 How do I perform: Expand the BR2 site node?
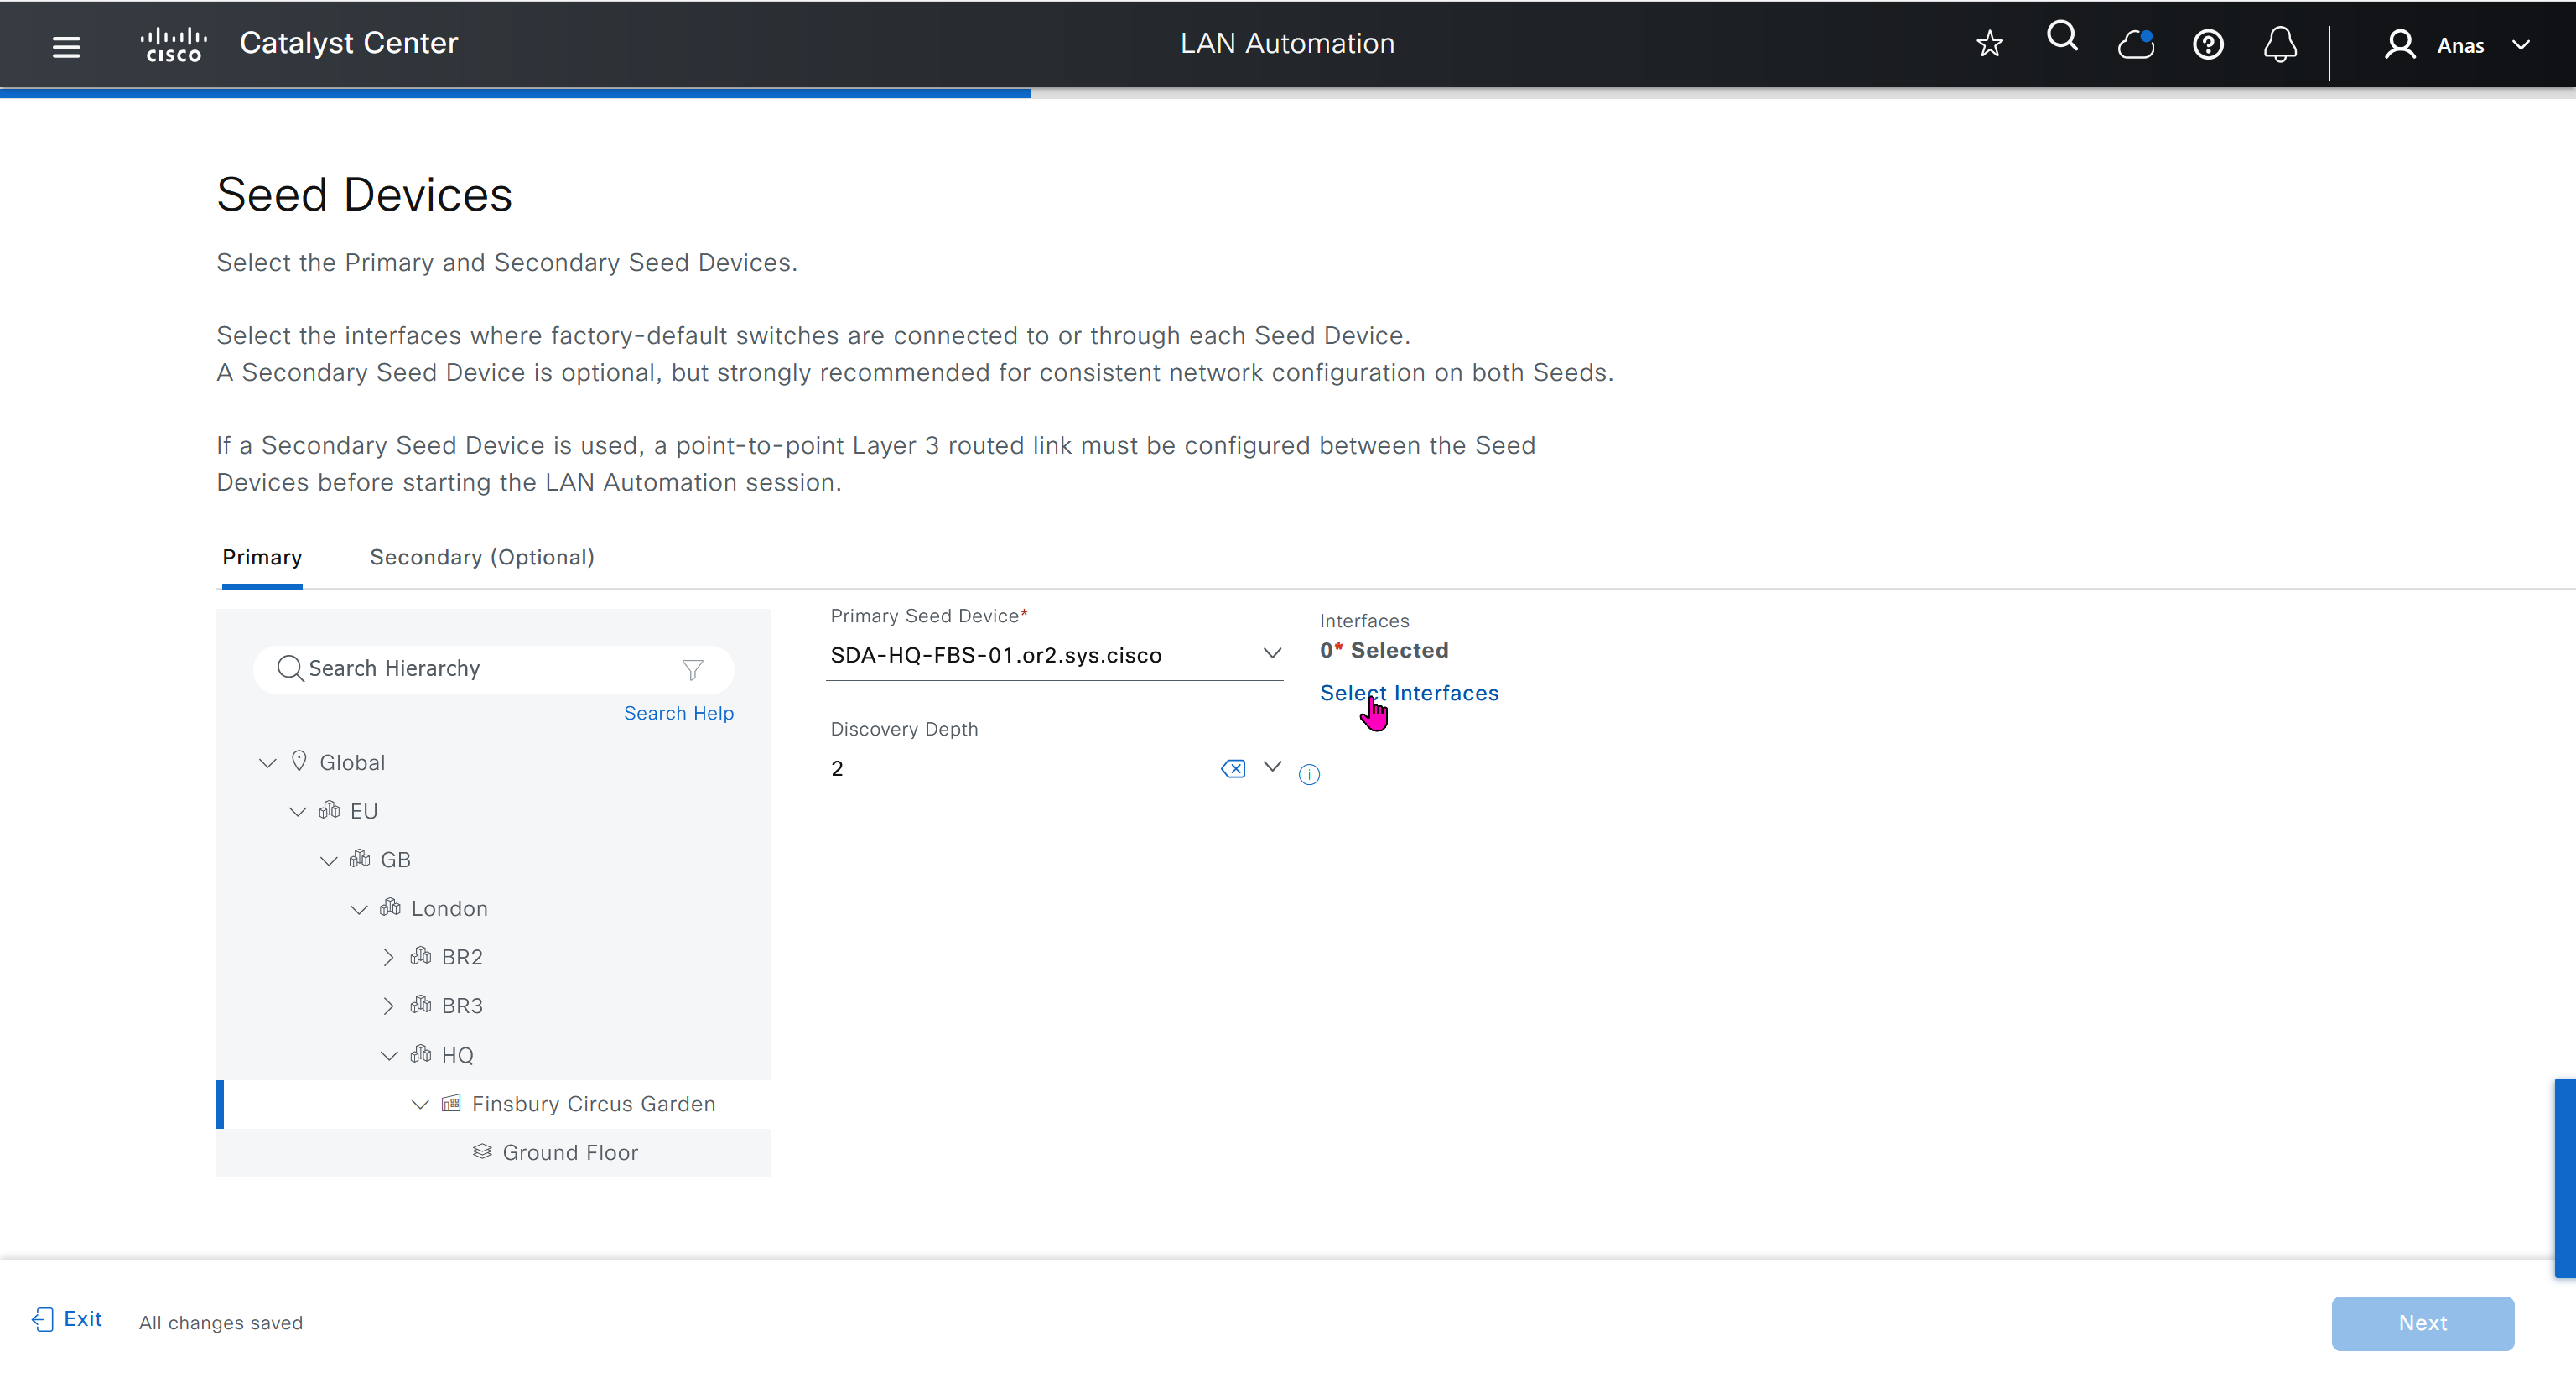tap(388, 957)
